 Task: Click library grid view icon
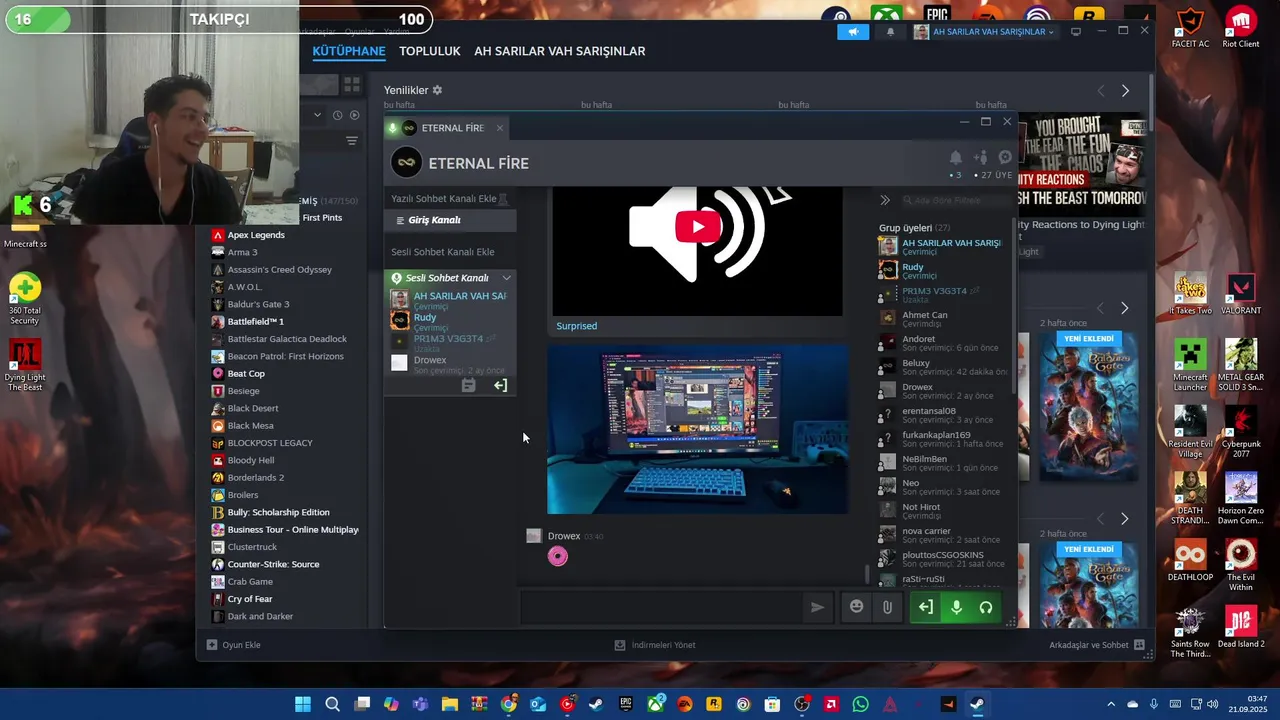(x=351, y=85)
